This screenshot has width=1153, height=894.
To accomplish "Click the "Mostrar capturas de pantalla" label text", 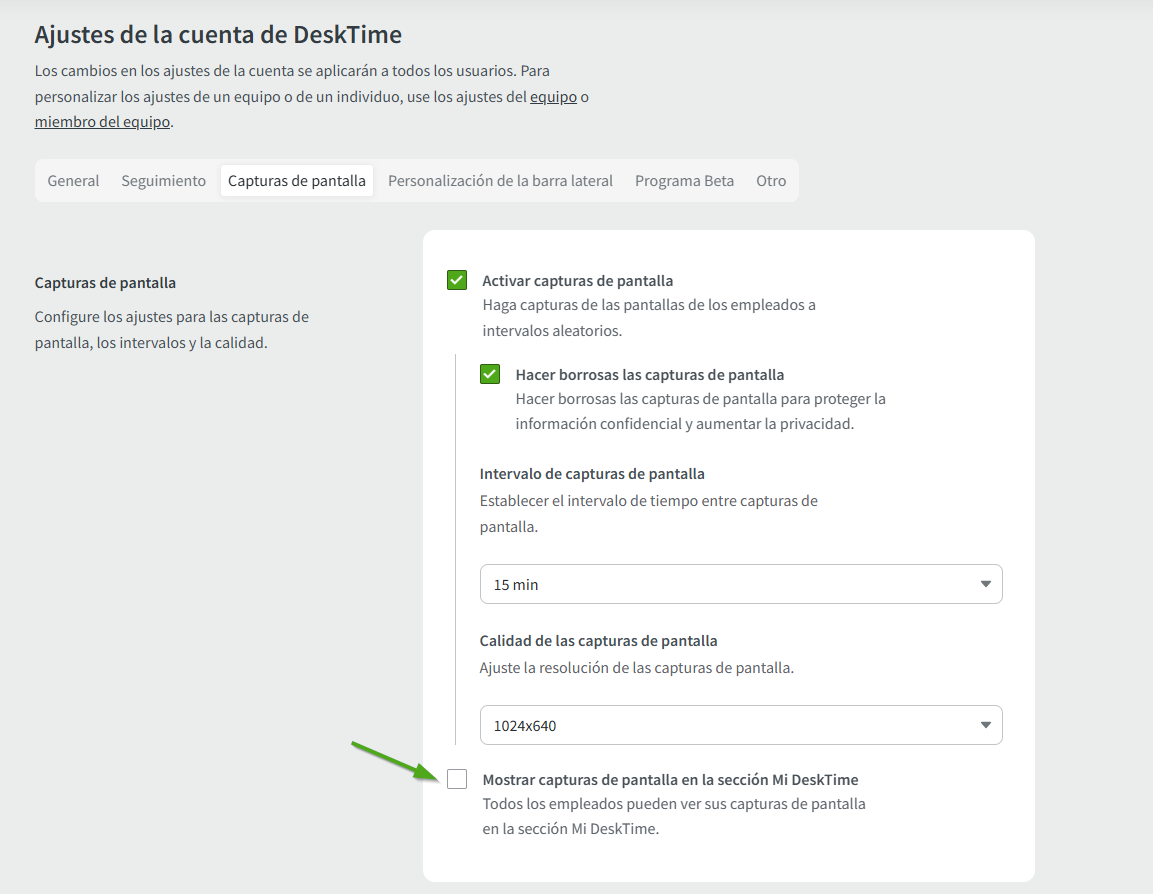I will coord(670,779).
